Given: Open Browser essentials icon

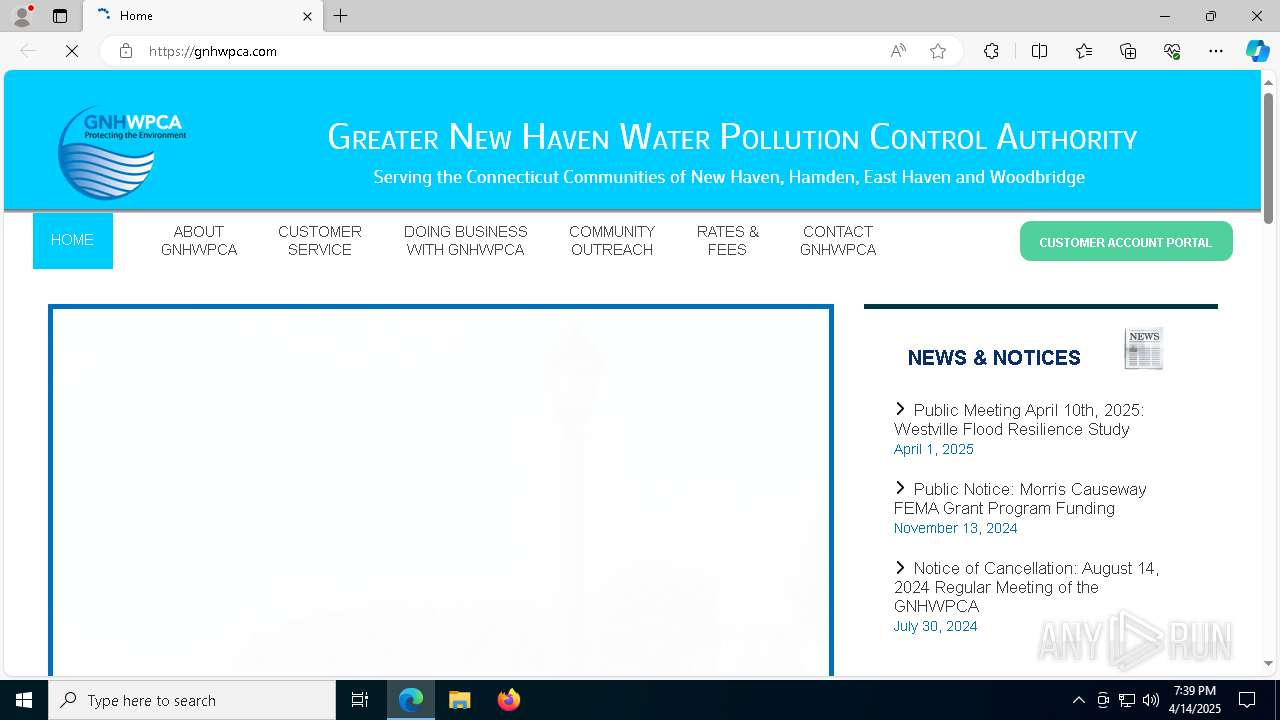Looking at the screenshot, I should (1172, 51).
